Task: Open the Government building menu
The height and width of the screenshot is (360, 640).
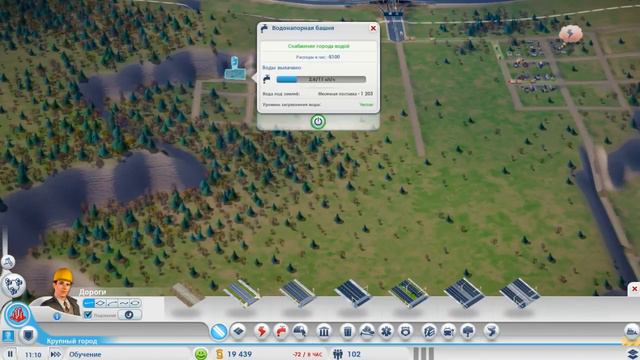Action: pos(324,331)
